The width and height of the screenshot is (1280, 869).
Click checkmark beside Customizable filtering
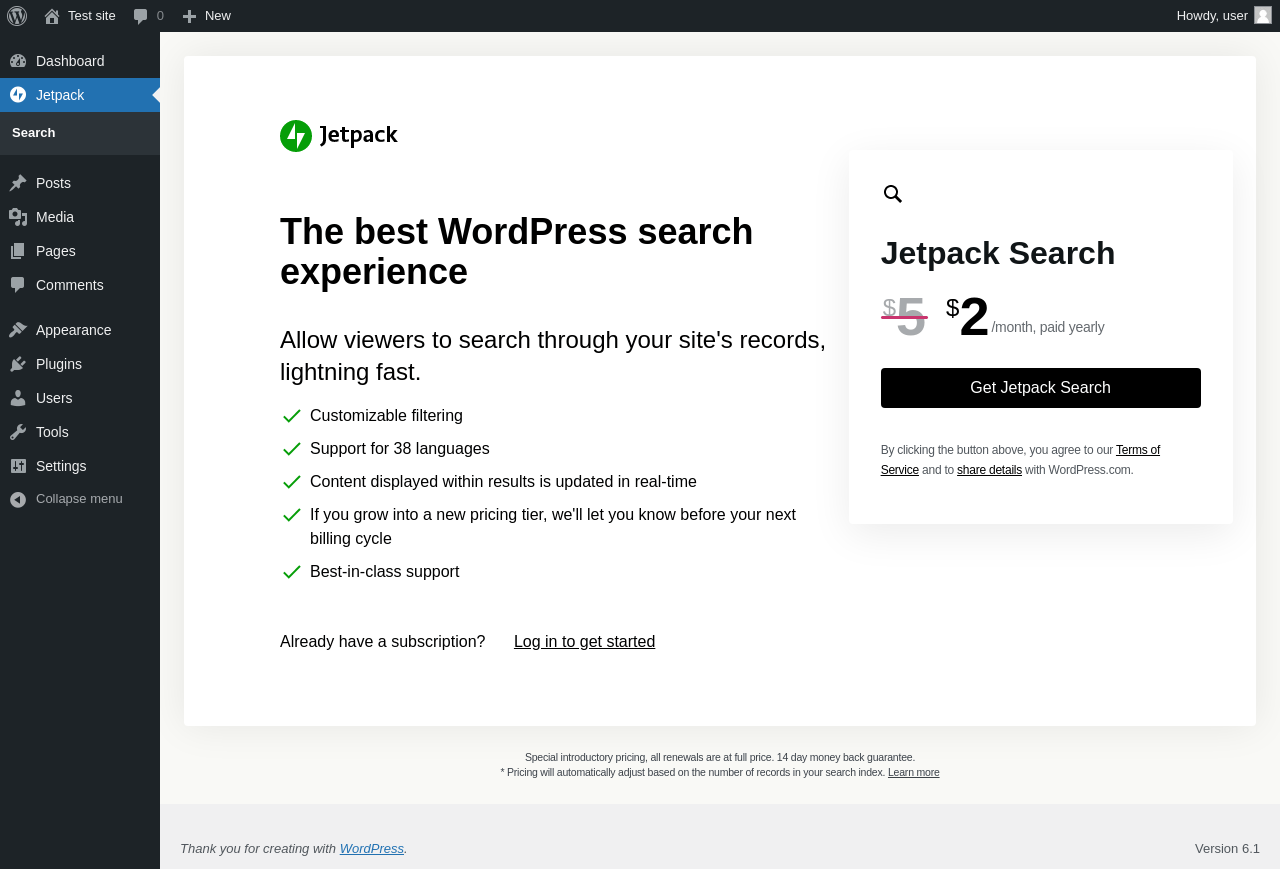[292, 416]
